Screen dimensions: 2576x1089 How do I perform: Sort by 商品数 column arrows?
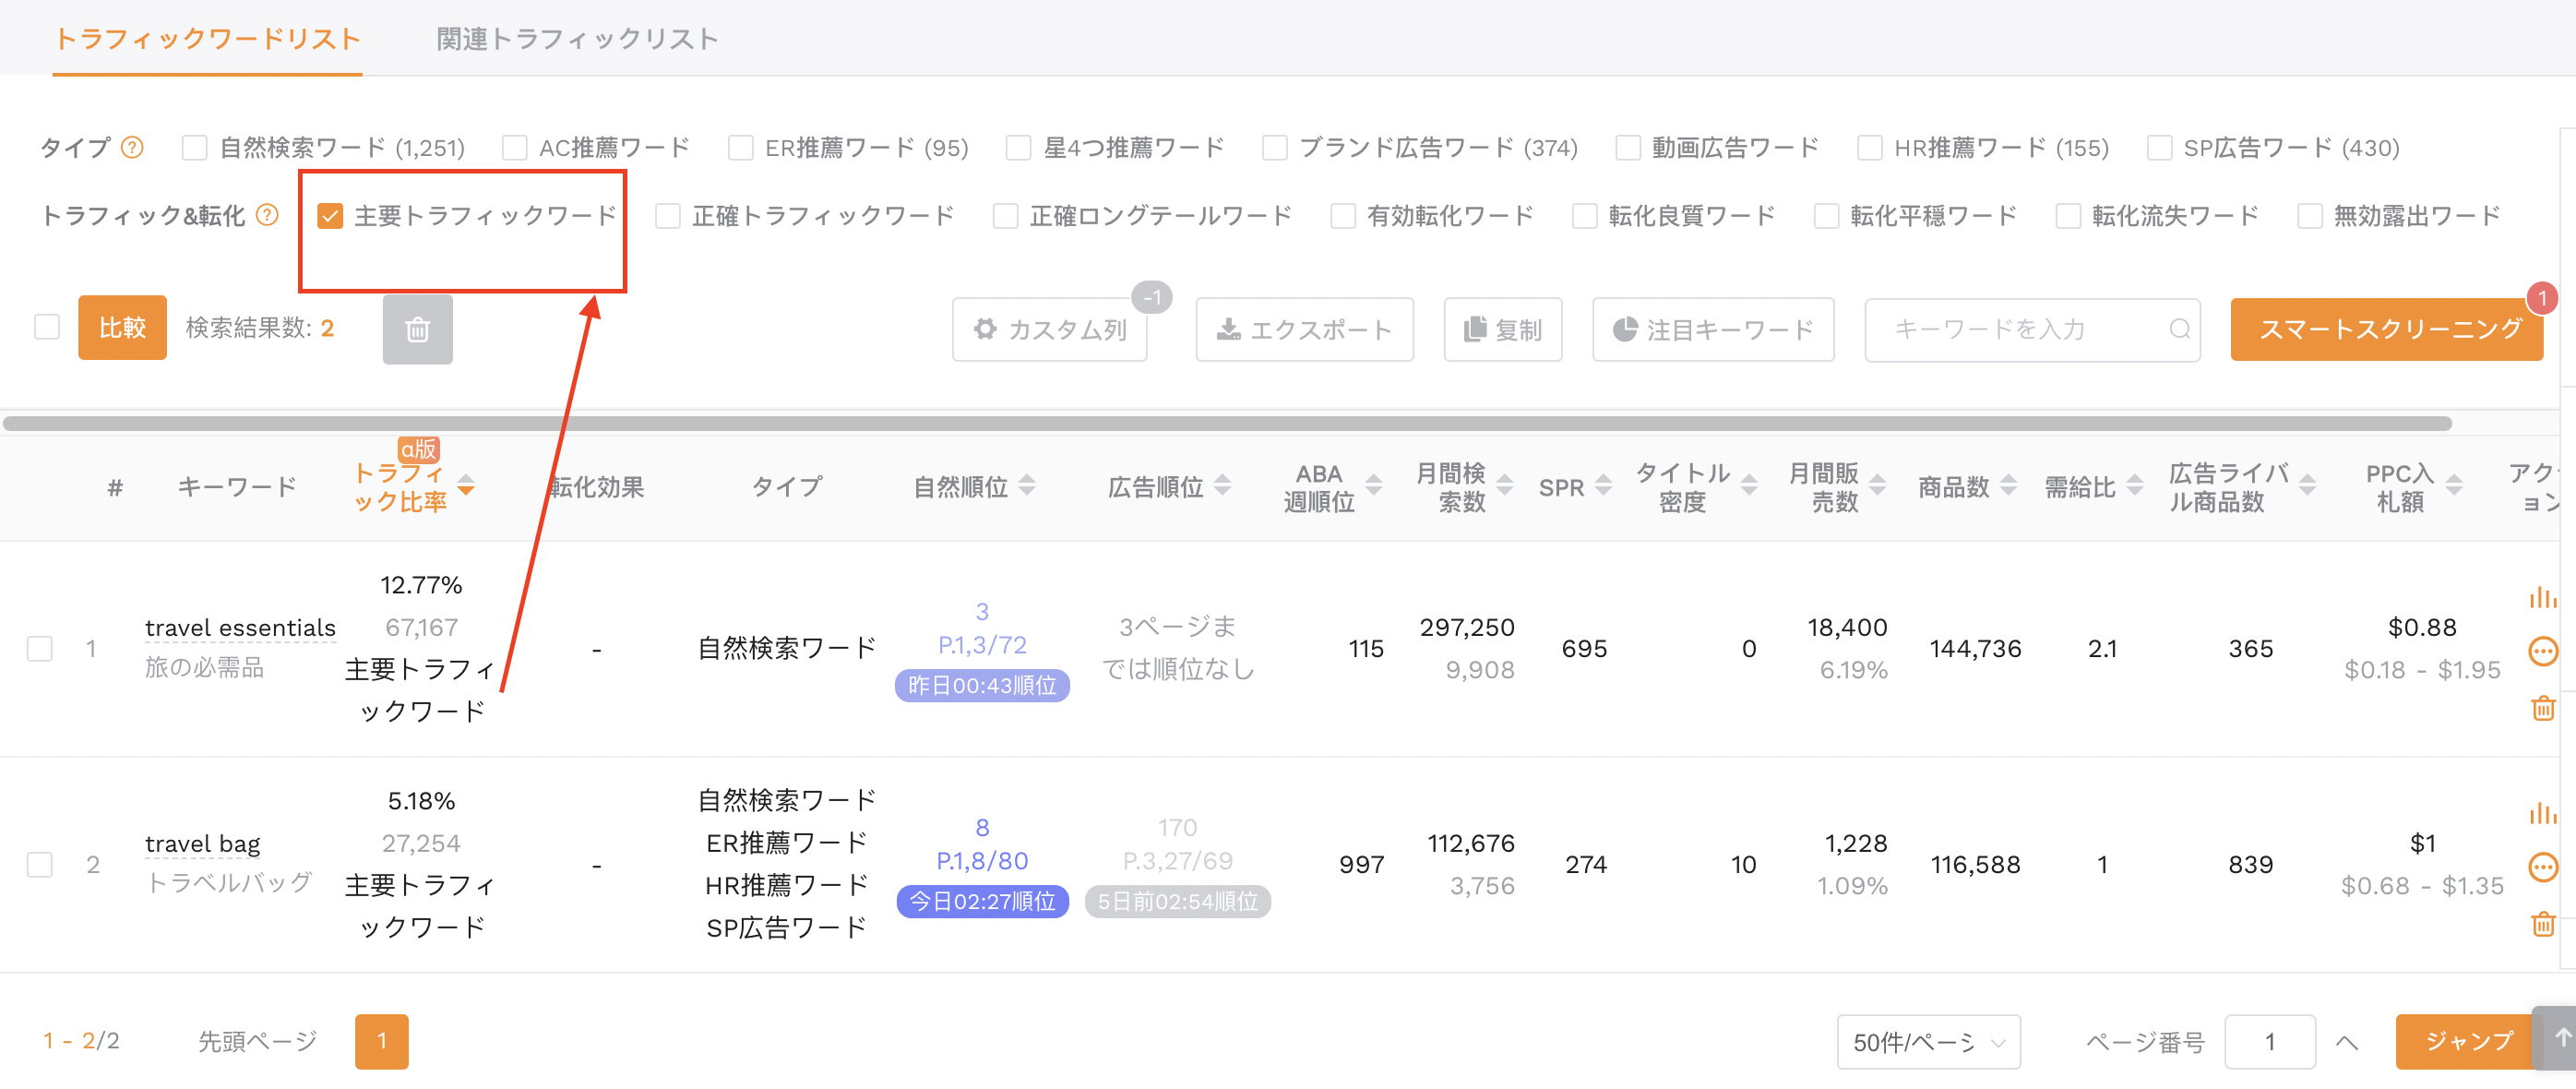2007,486
